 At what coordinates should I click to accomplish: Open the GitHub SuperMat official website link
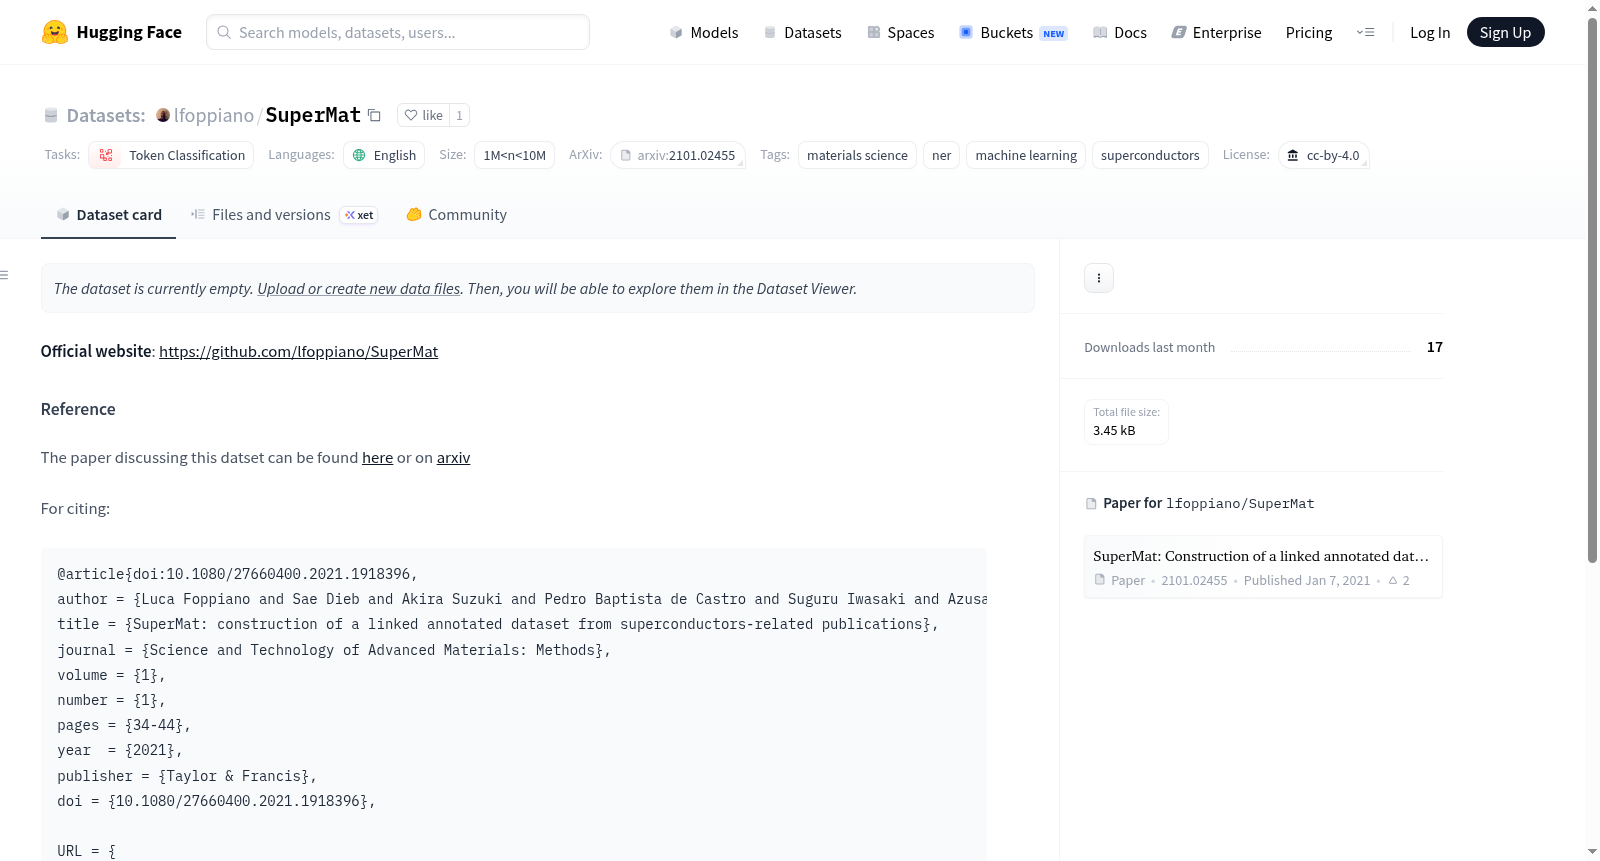[298, 351]
